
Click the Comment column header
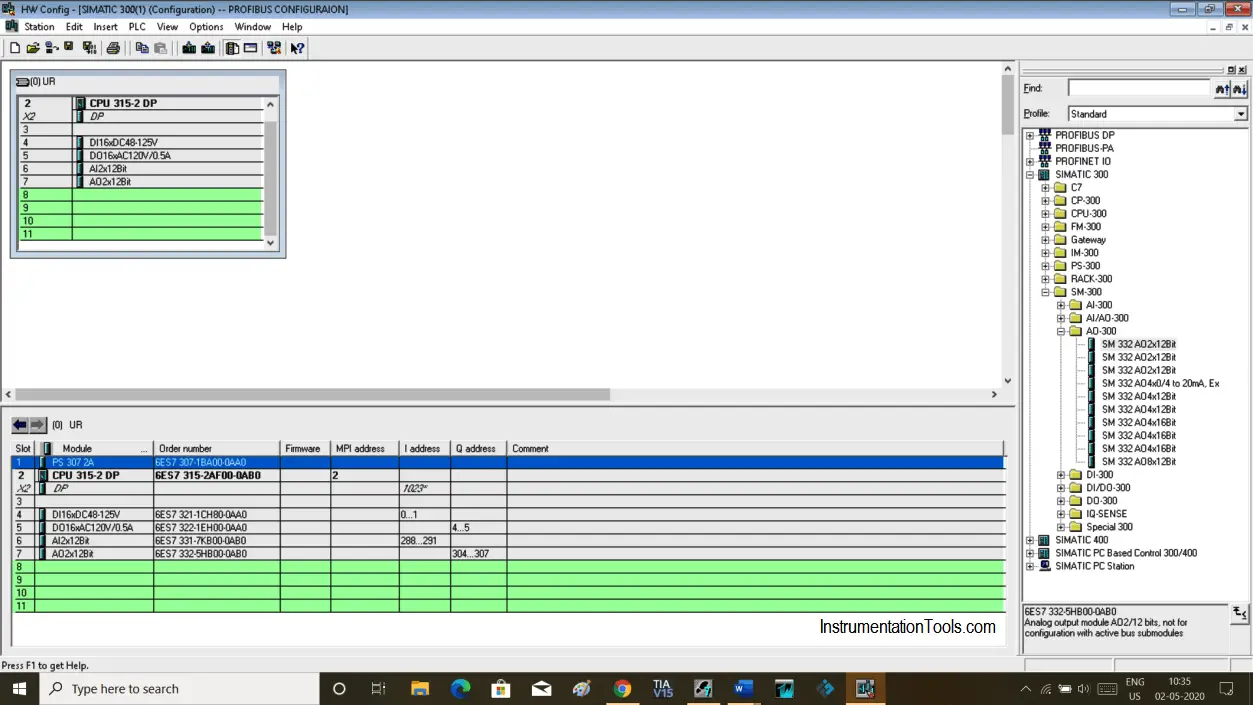click(755, 449)
